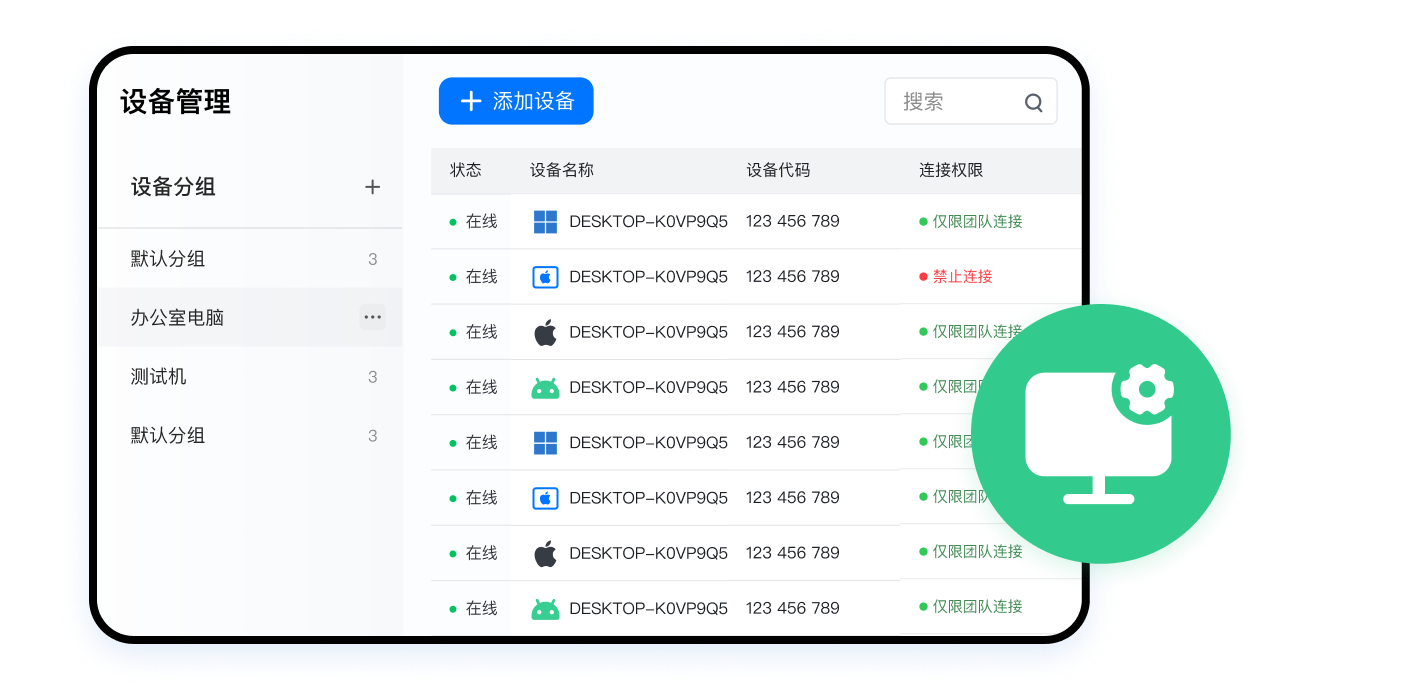Click the 设备分组 section heading
The width and height of the screenshot is (1410, 686).
click(173, 187)
